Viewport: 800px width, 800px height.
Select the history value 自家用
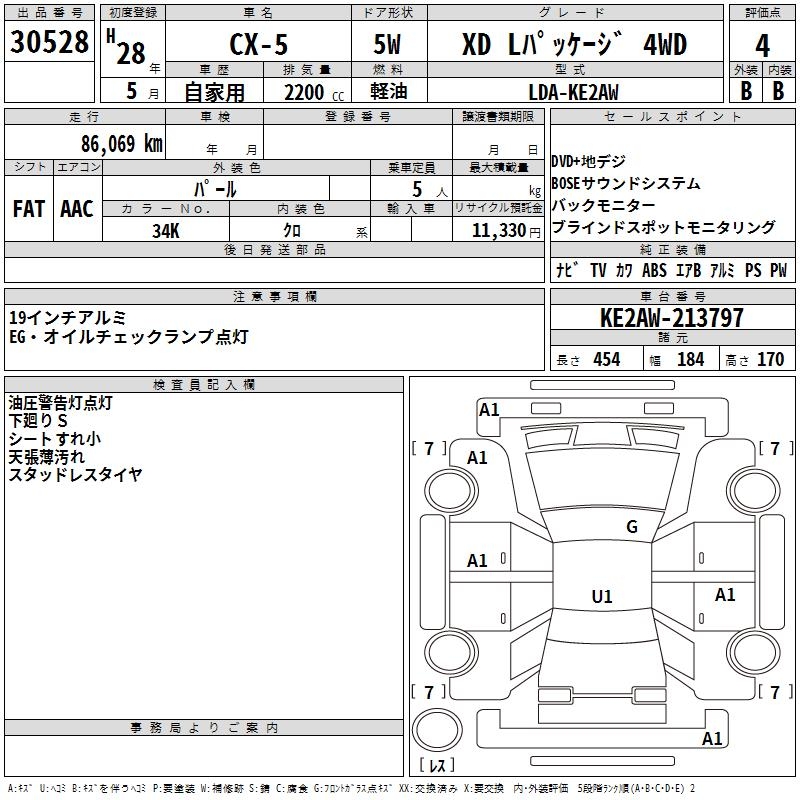tap(214, 92)
